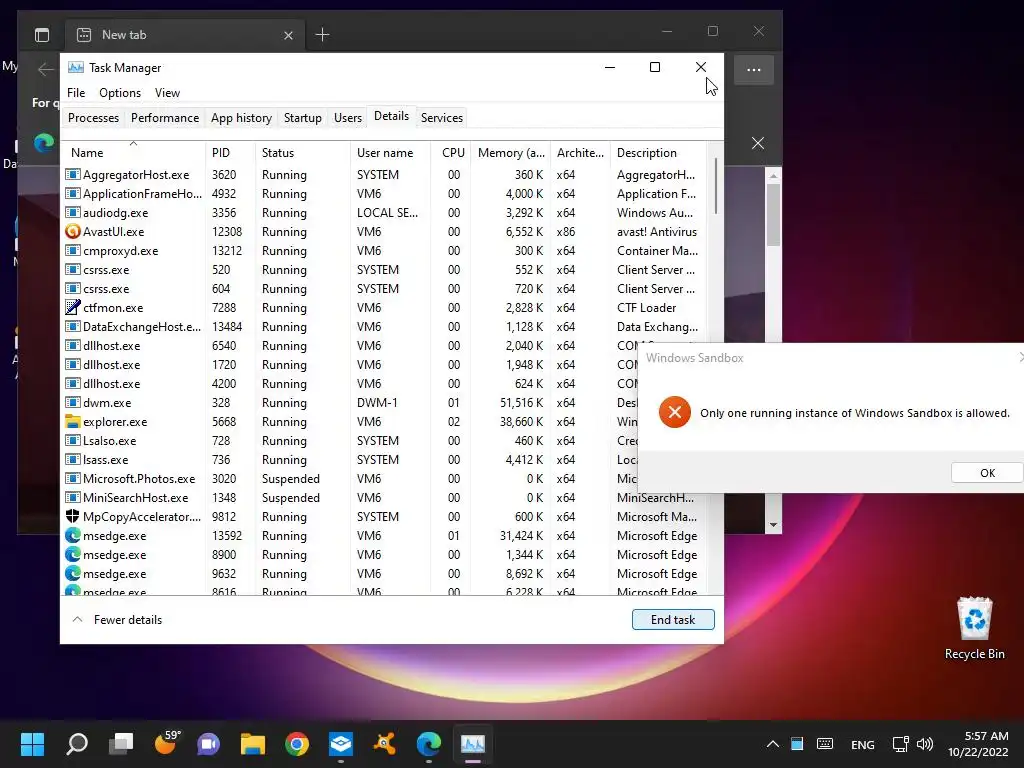Switch to the Processes tab
This screenshot has width=1024, height=768.
click(x=93, y=118)
